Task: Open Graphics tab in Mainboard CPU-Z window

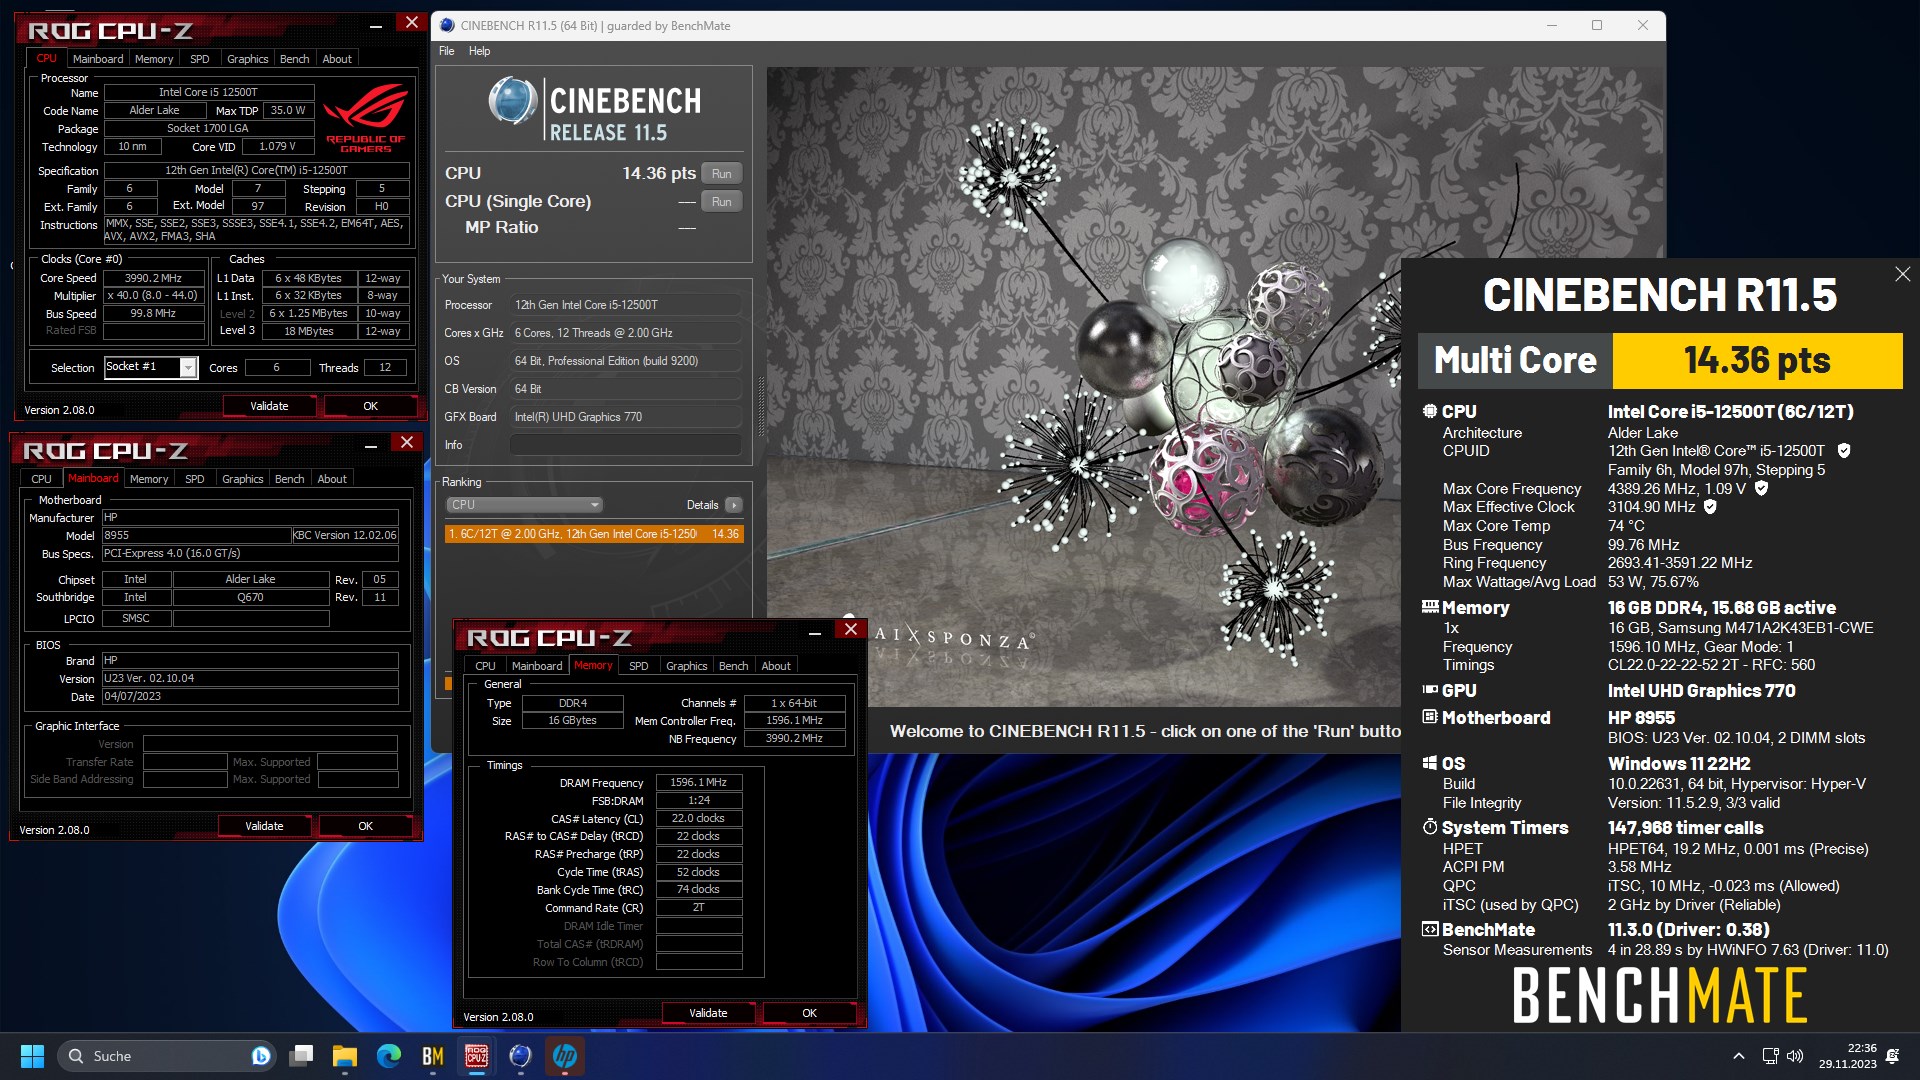Action: (x=242, y=479)
